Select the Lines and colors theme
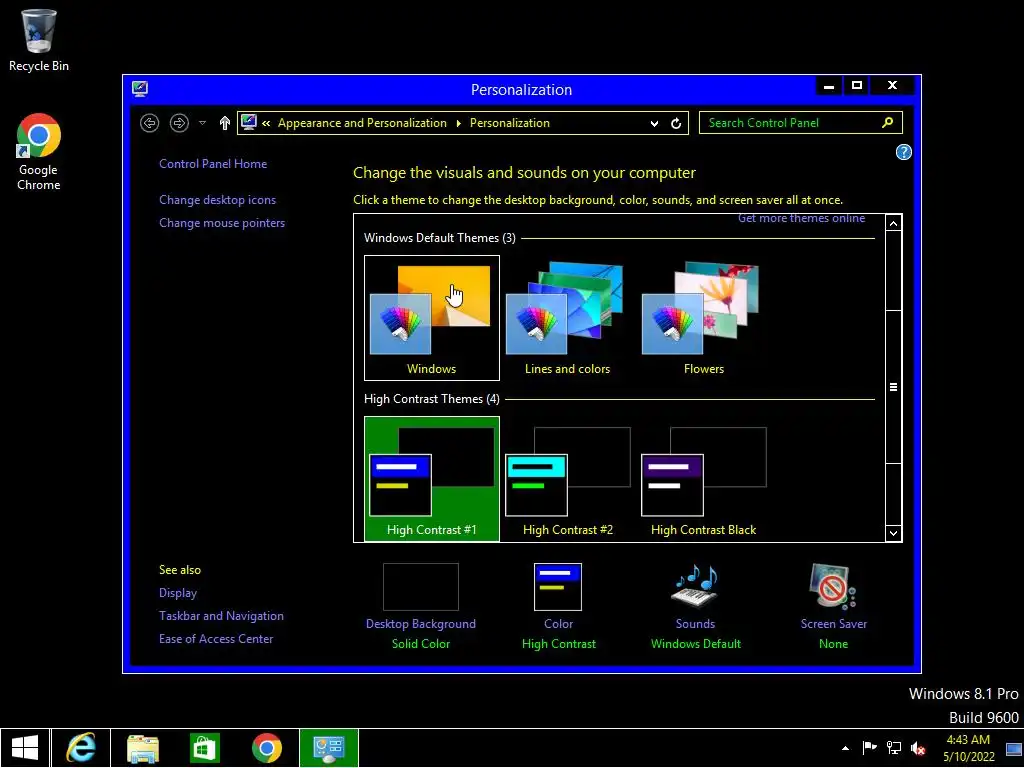This screenshot has height=768, width=1024. point(568,318)
